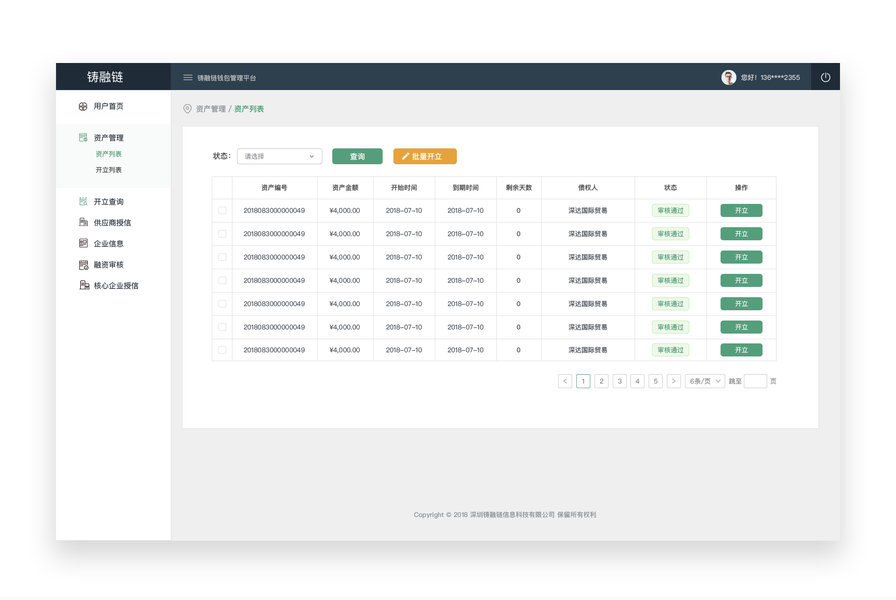Screen dimensions: 896x600
Task: Go to page 1 in pagination
Action: coord(583,381)
